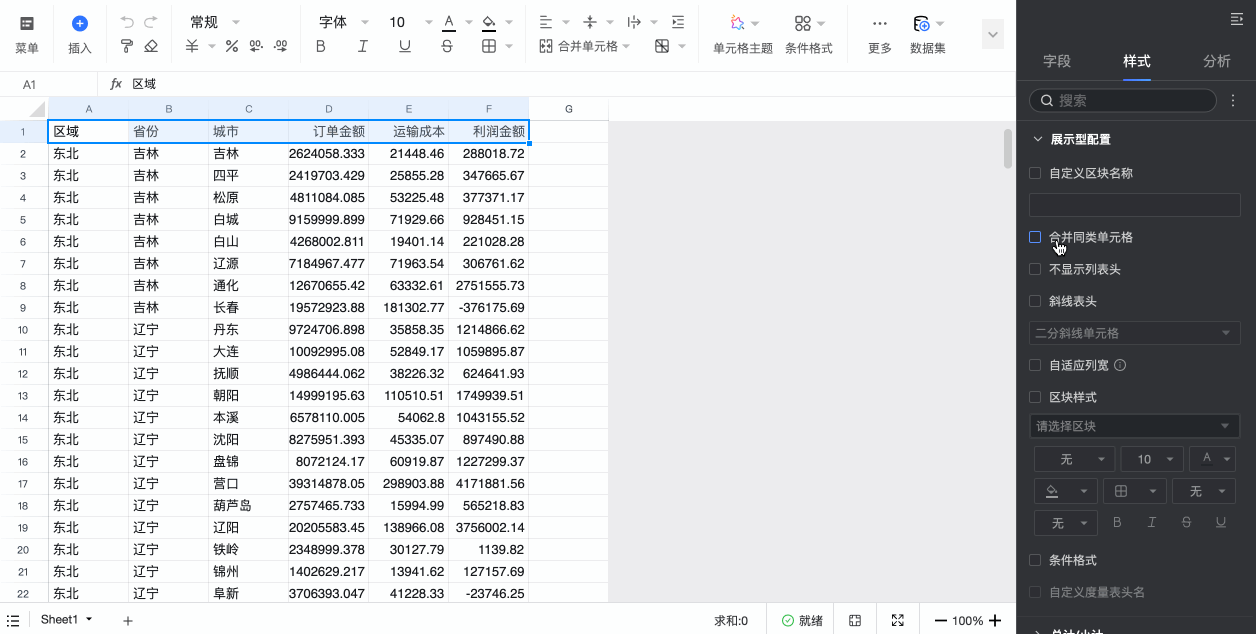Enable 不显示列表头 checkbox
This screenshot has width=1256, height=634.
pos(1035,269)
